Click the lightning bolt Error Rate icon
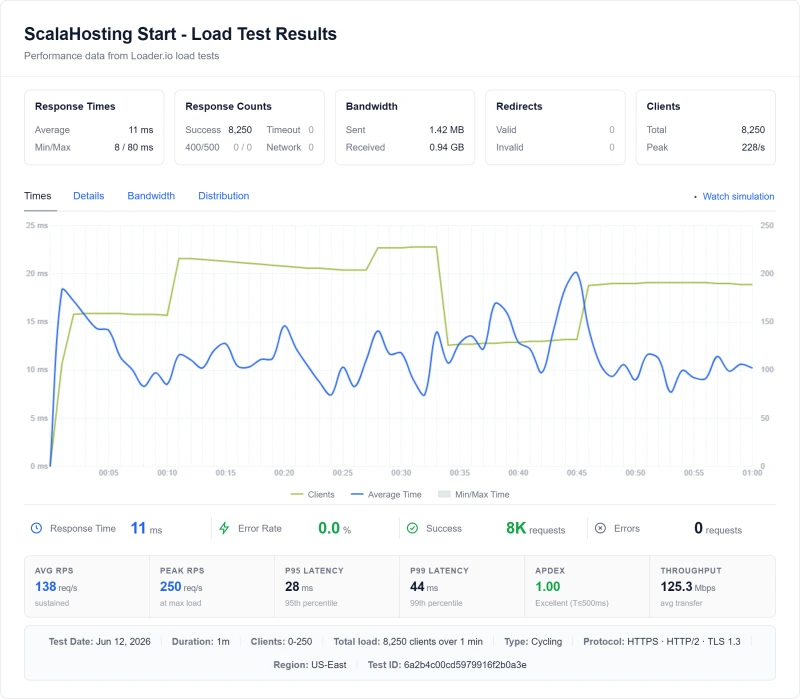 click(224, 528)
